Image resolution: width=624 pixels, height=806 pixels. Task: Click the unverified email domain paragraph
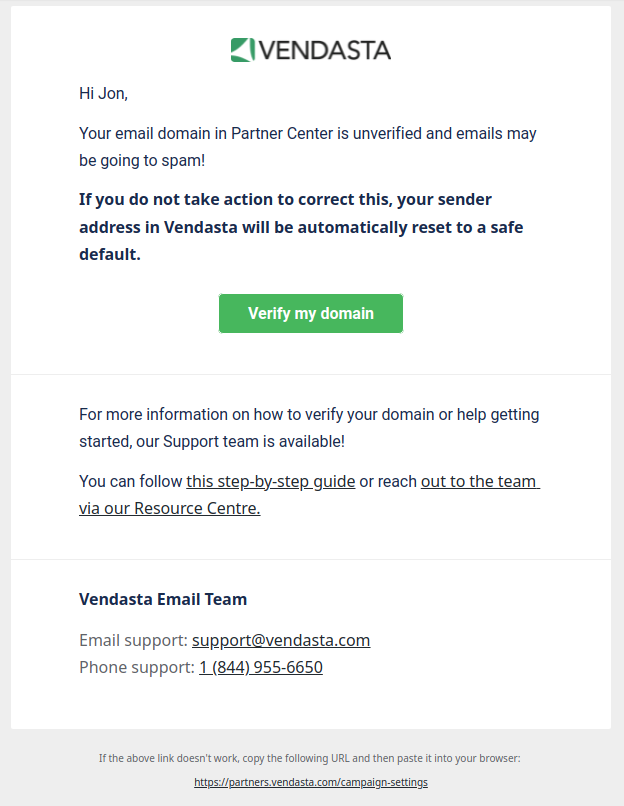(x=308, y=147)
